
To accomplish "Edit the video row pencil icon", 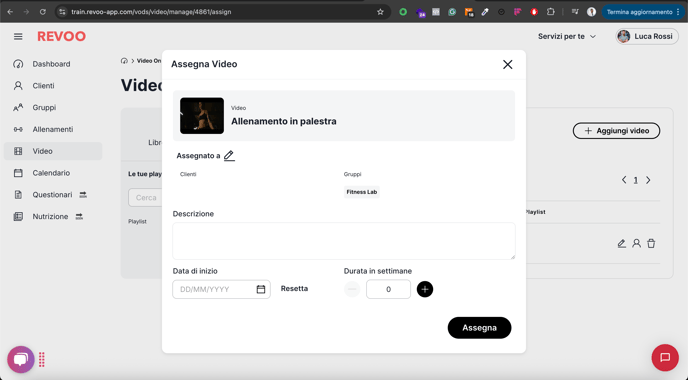I will click(x=621, y=244).
